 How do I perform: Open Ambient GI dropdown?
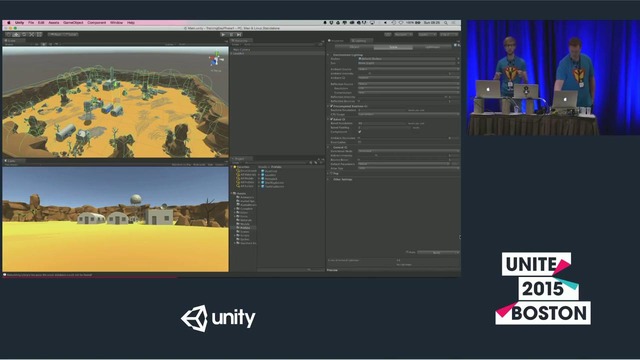click(409, 78)
